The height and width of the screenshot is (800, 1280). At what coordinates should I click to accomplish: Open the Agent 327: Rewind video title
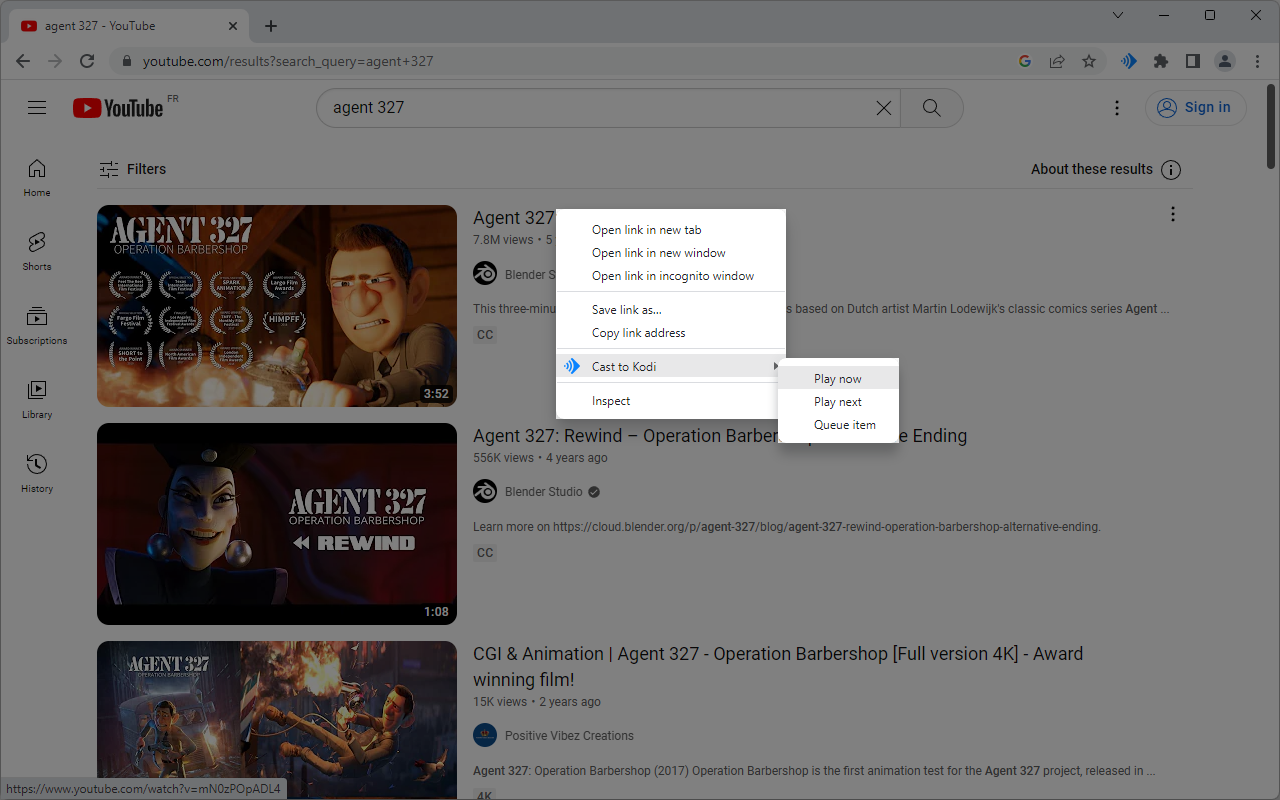click(720, 436)
